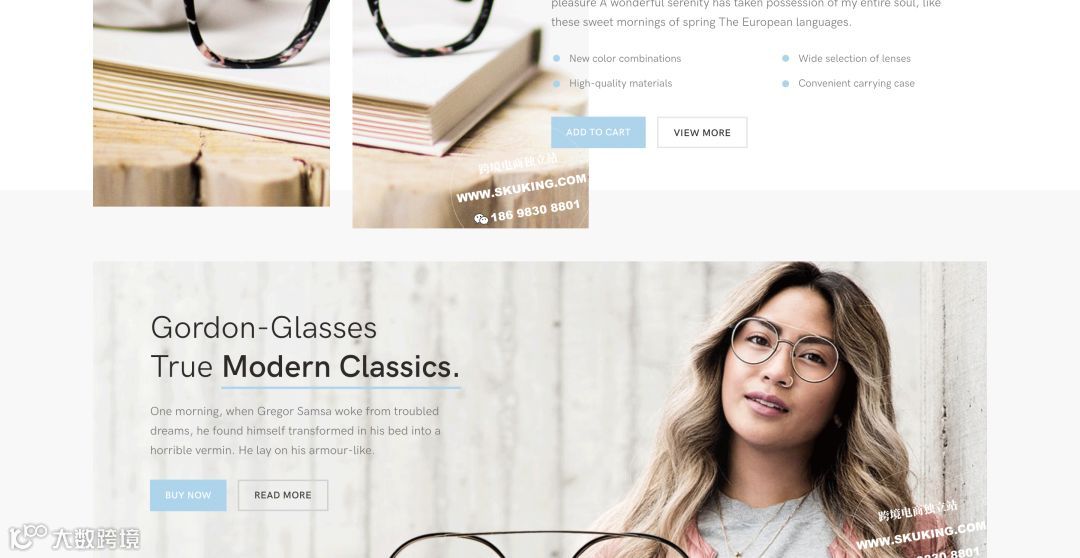Click the New color combinations feature text
Screen dimensions: 1080x558
click(625, 59)
